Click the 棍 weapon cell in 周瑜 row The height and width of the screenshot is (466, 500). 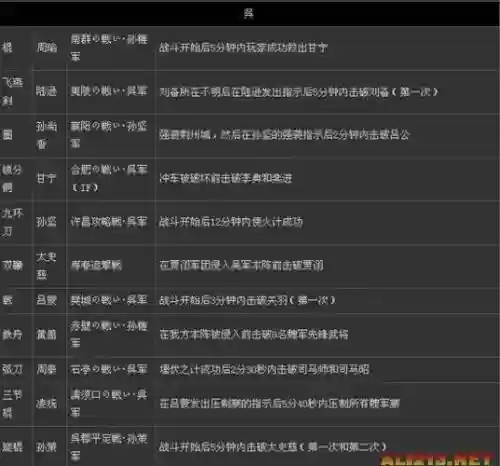click(7, 48)
